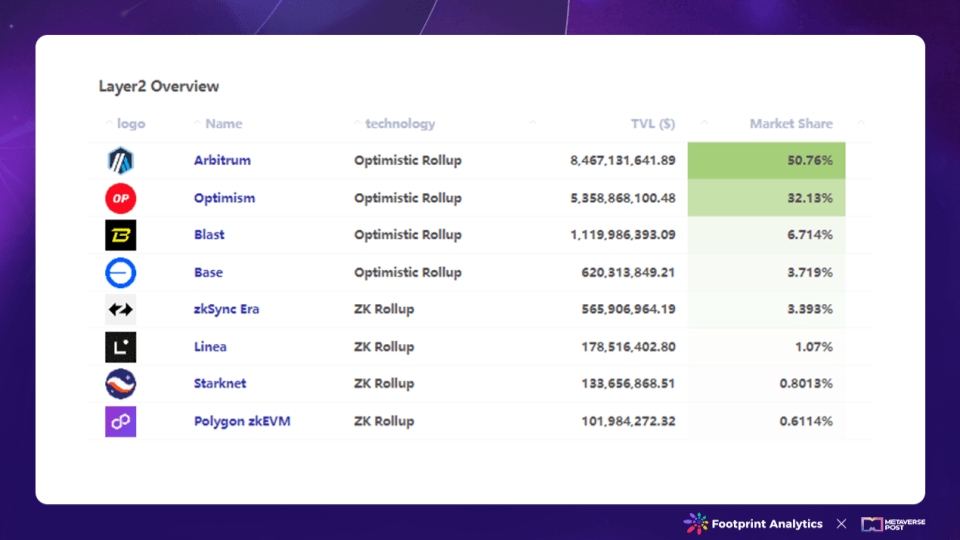Viewport: 960px width, 540px height.
Task: Select Blast's Optimistic Rollup technology cell
Action: coord(408,235)
